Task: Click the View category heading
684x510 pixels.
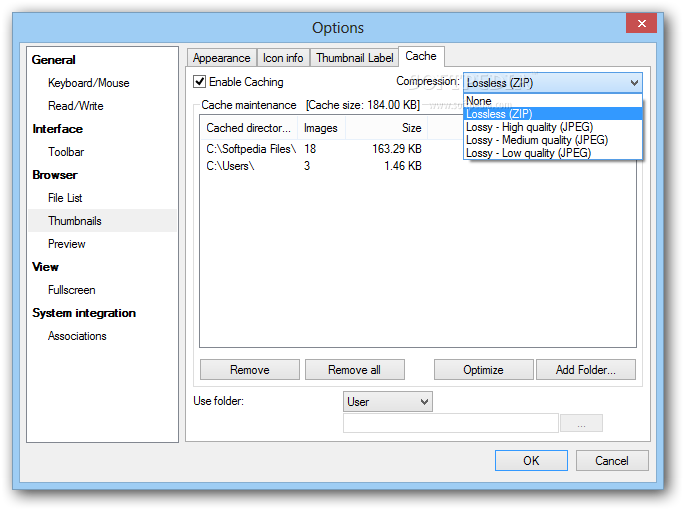Action: coord(45,267)
